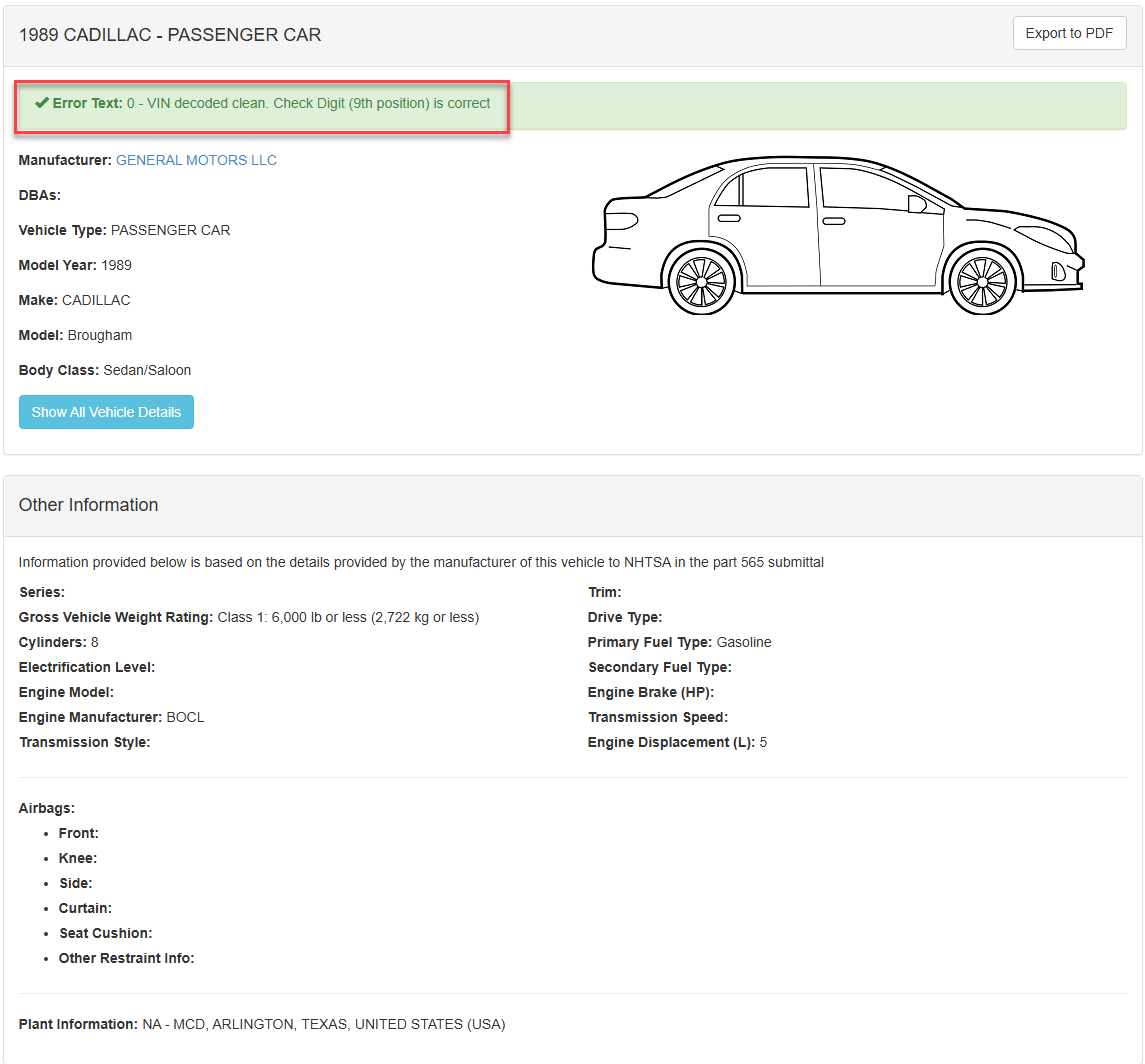Click the 'Engine Brake (HP):' label

[651, 693]
